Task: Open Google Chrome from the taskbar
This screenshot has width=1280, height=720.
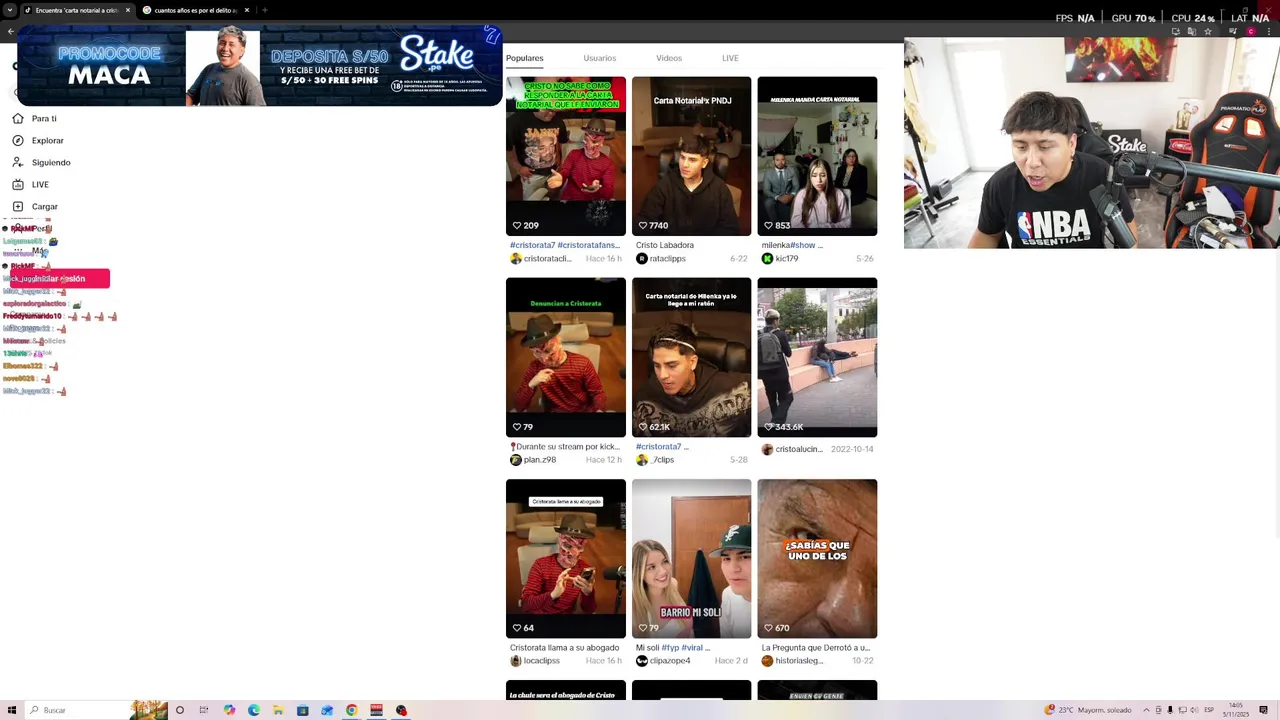Action: point(352,710)
